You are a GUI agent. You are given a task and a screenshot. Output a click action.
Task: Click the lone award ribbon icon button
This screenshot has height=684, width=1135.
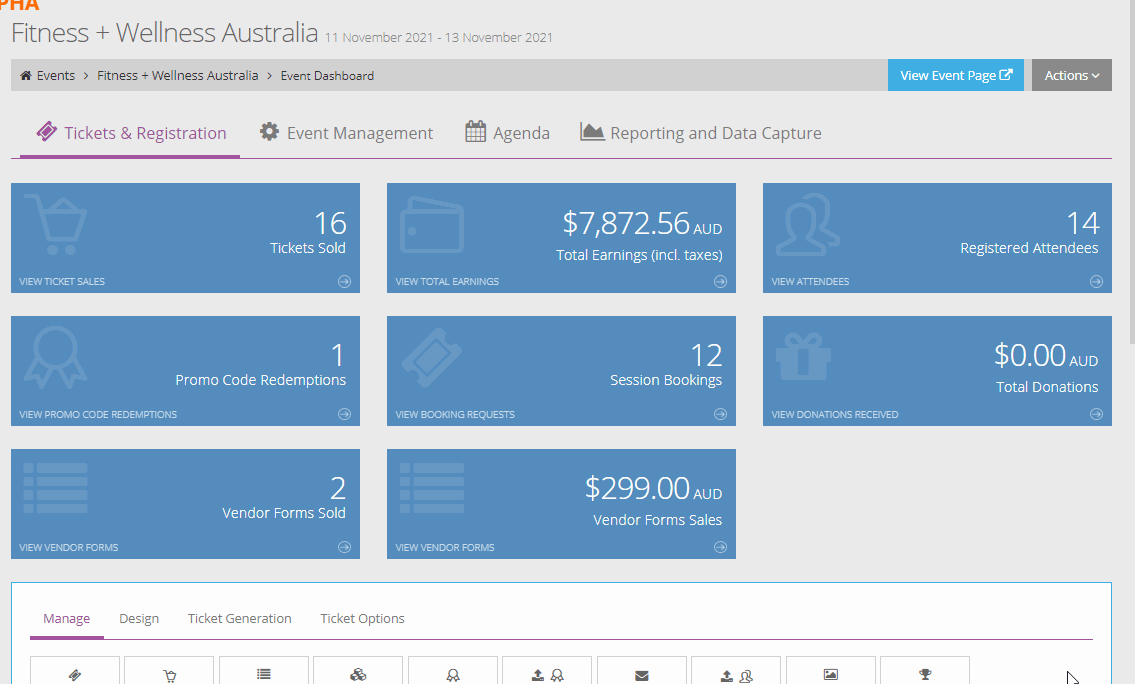[x=452, y=671]
